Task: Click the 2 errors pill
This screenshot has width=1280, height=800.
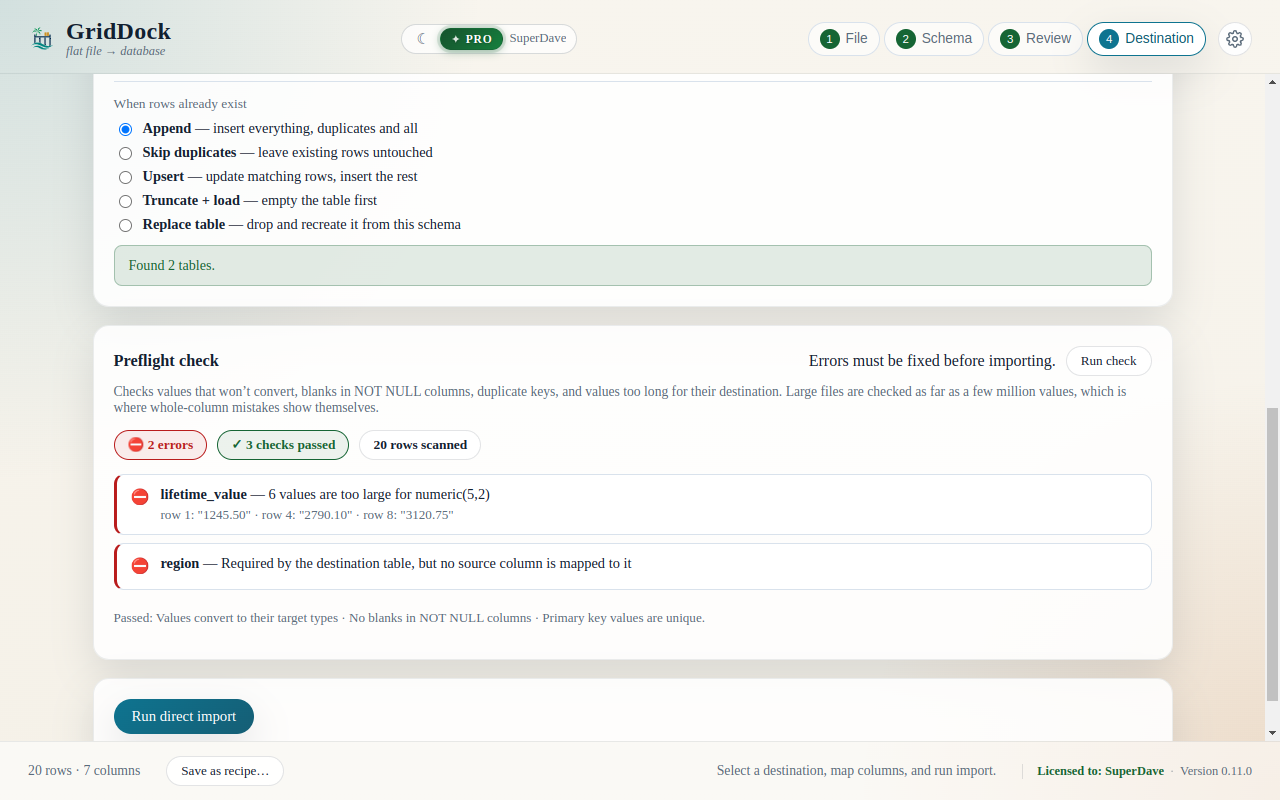Action: click(x=160, y=445)
